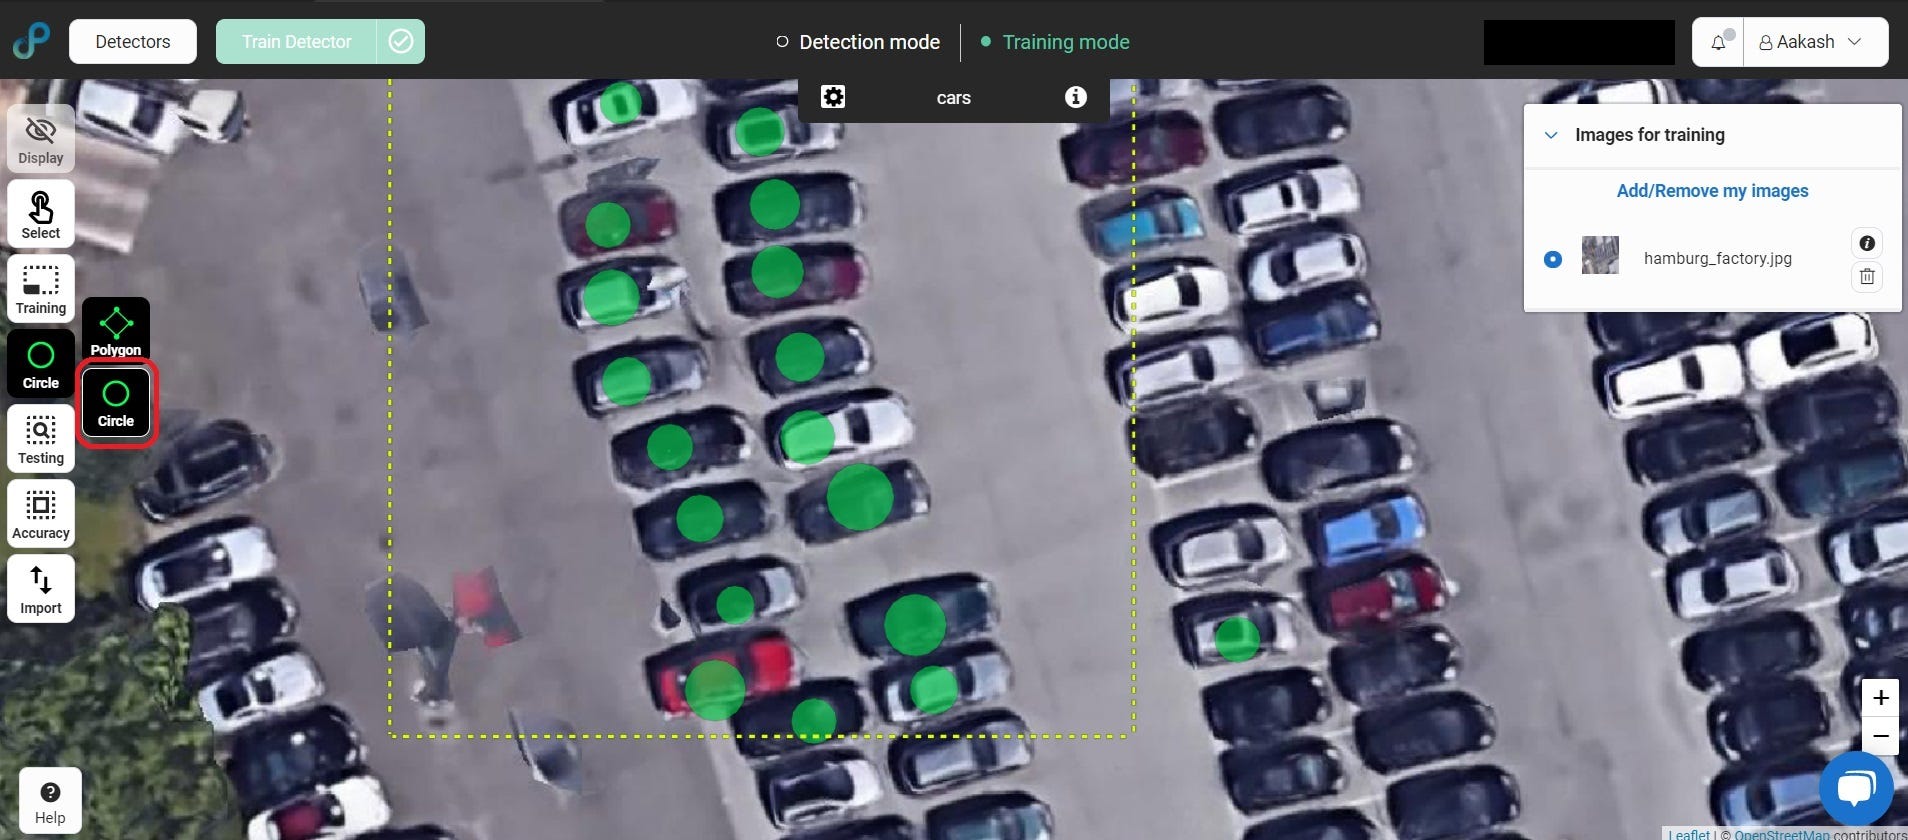This screenshot has width=1908, height=840.
Task: Select the Circle option below Polygon
Action: (116, 402)
